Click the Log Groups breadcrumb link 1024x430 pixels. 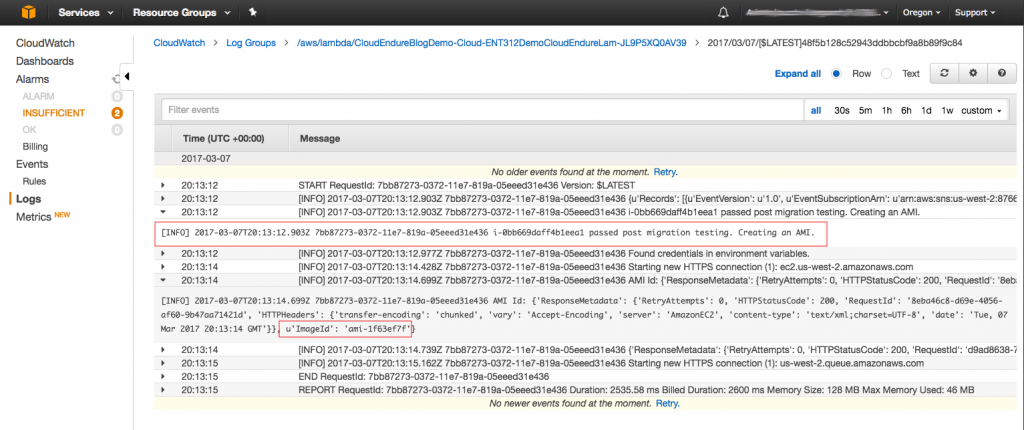click(251, 43)
